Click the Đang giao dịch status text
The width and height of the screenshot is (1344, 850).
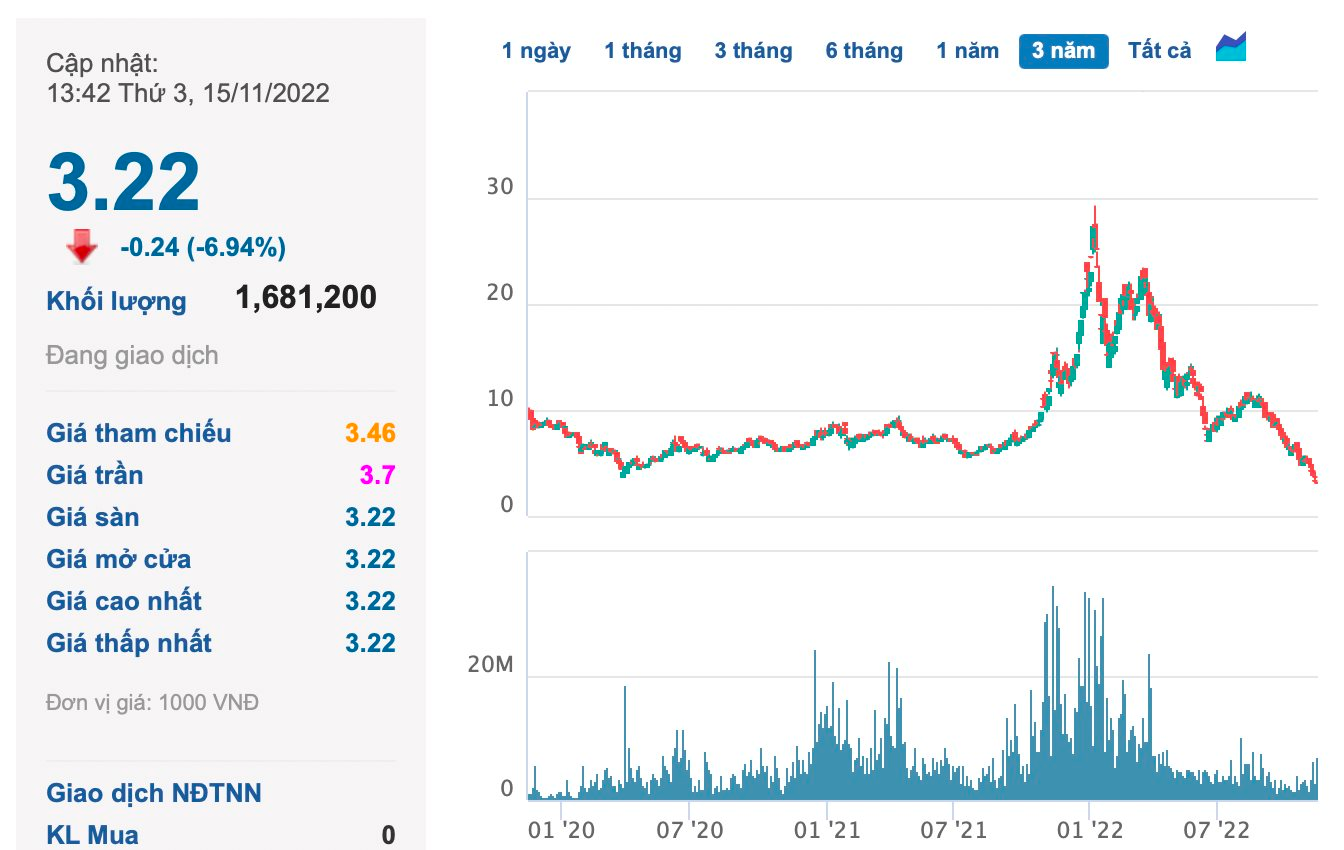coord(132,355)
